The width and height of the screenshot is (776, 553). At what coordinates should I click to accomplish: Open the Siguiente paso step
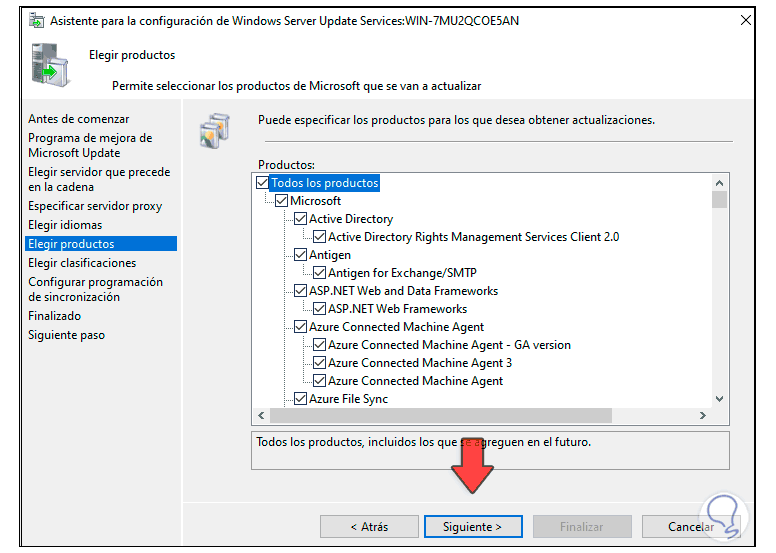click(66, 335)
